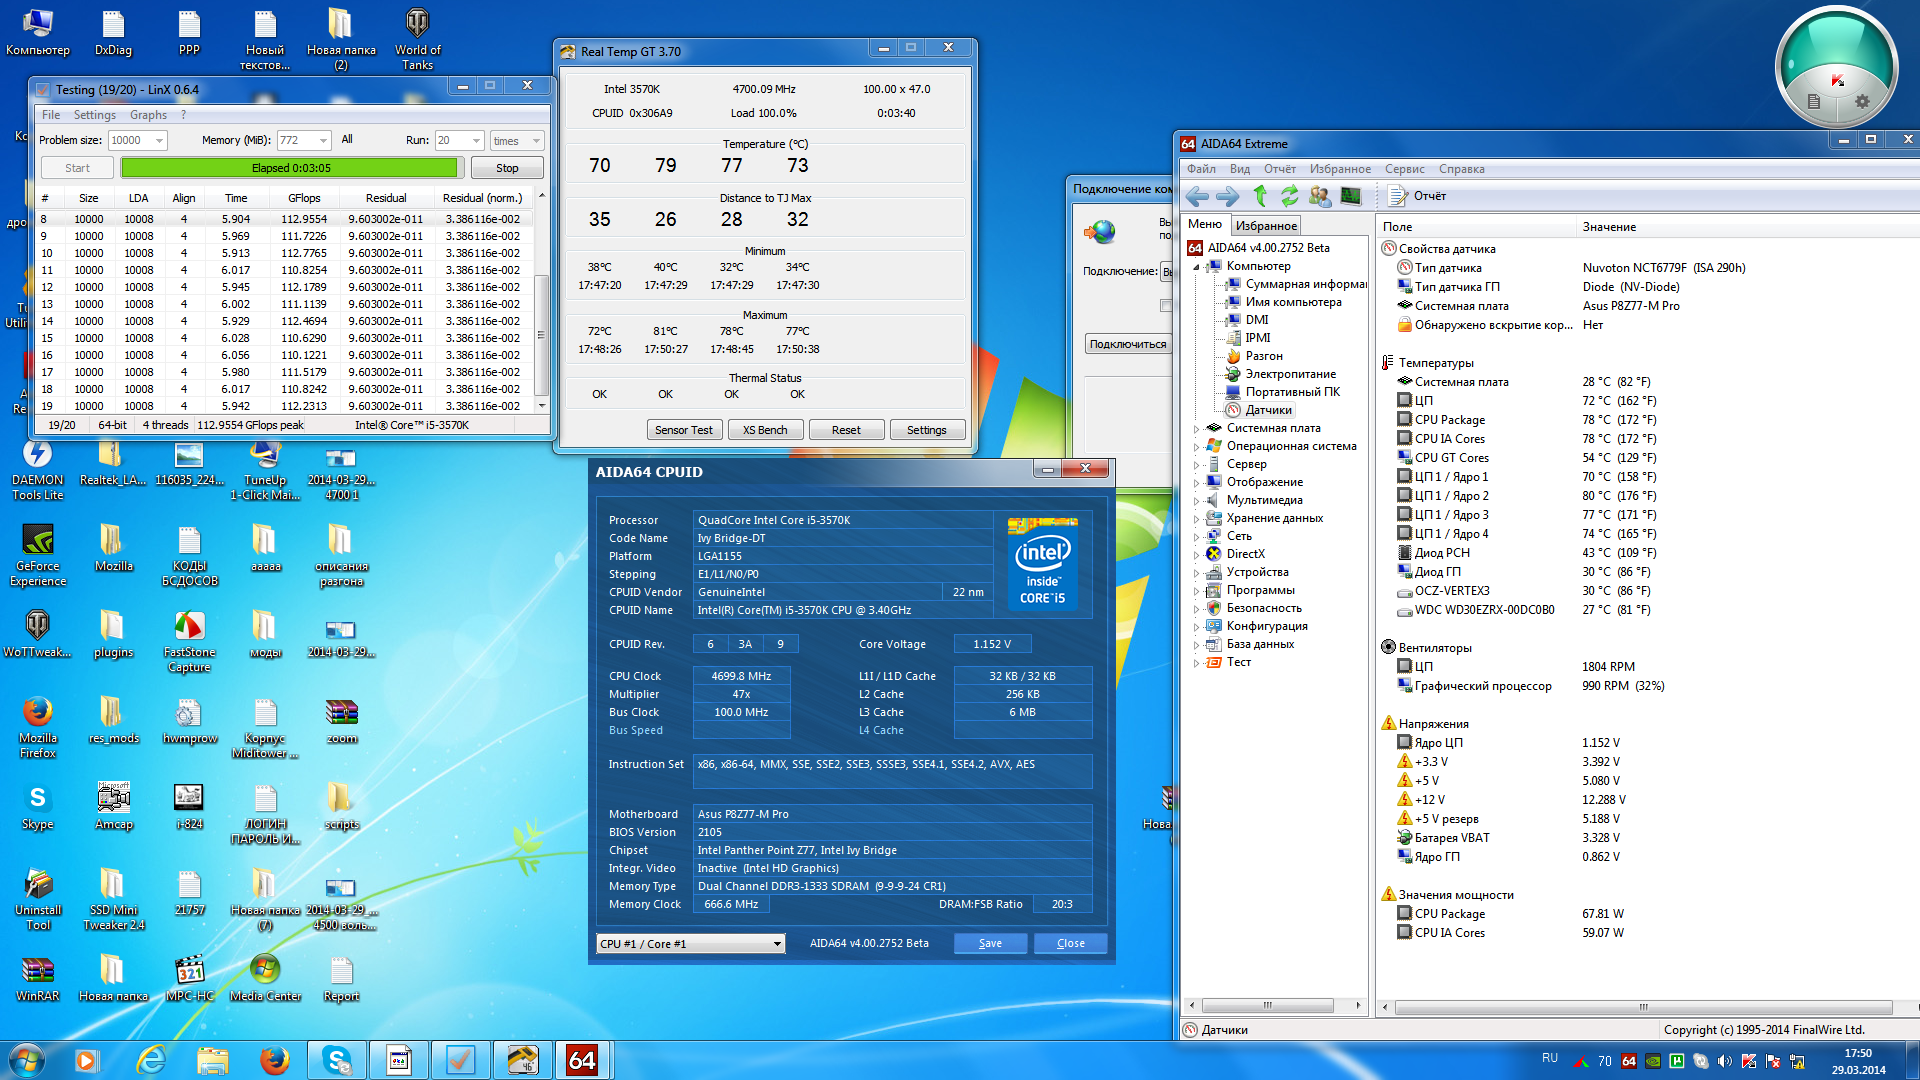Click the XS Bench button in Real Temp

coord(765,430)
